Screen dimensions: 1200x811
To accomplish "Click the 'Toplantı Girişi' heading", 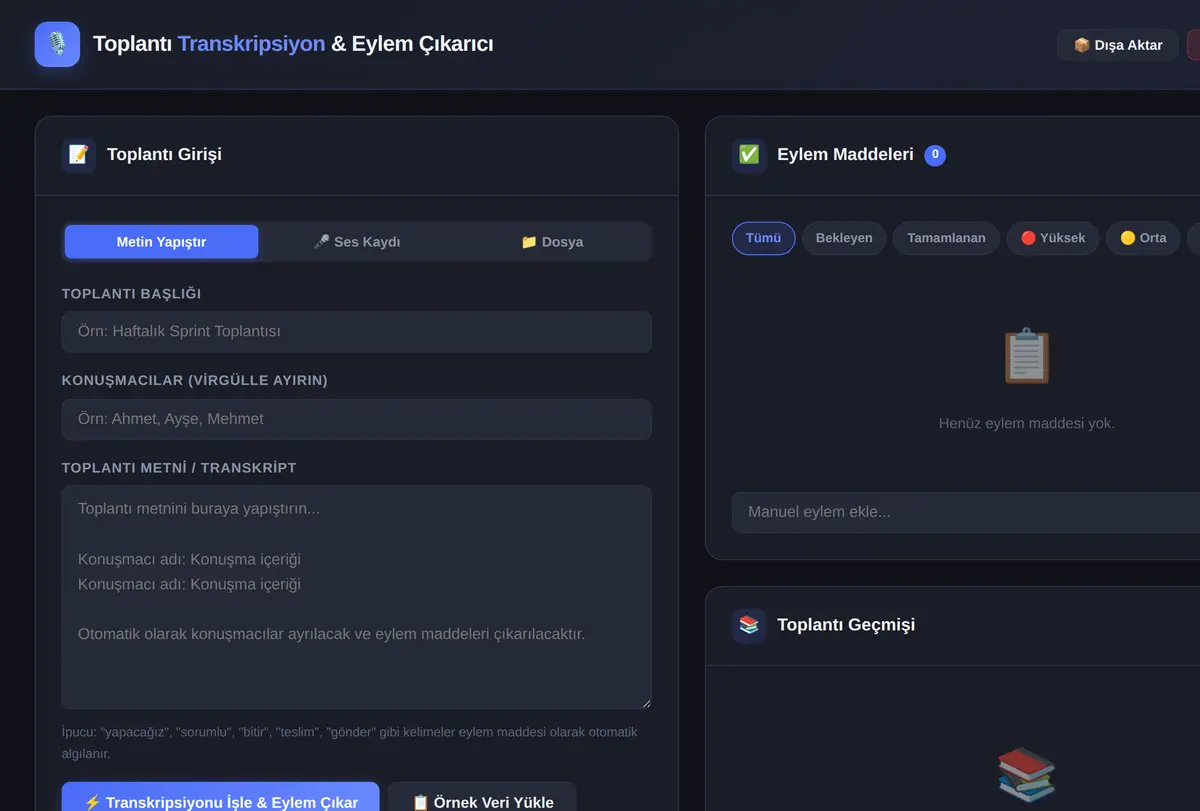I will (x=164, y=155).
